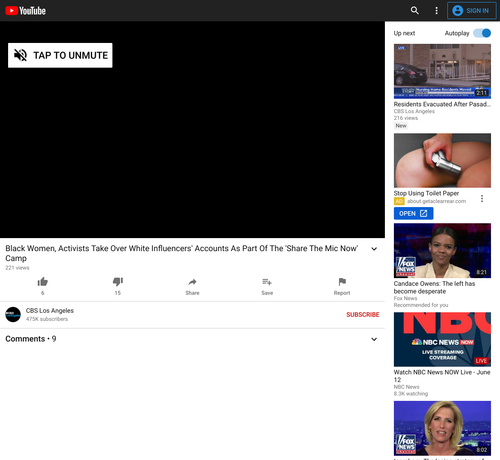500x460 pixels.
Task: Click the 'Stop Using Toilet Paper' ad title
Action: [426, 193]
